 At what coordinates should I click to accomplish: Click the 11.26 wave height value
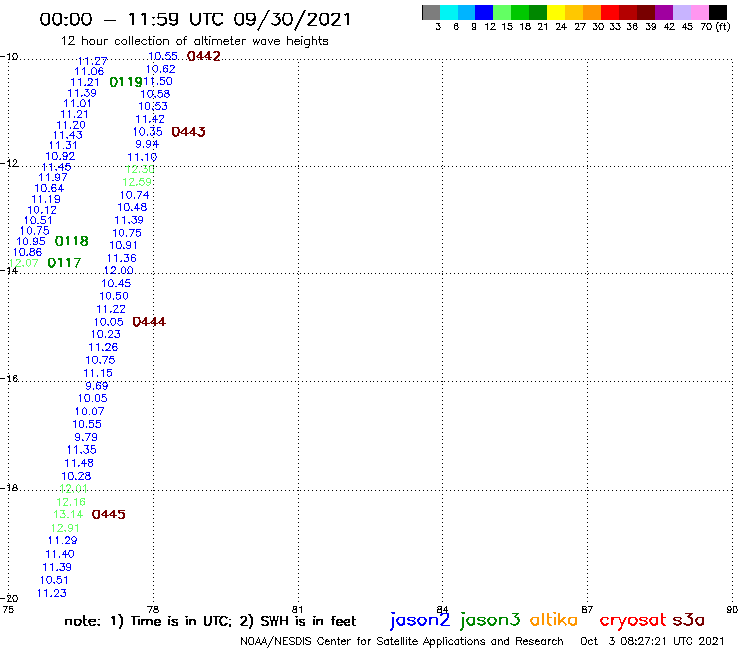(x=103, y=347)
